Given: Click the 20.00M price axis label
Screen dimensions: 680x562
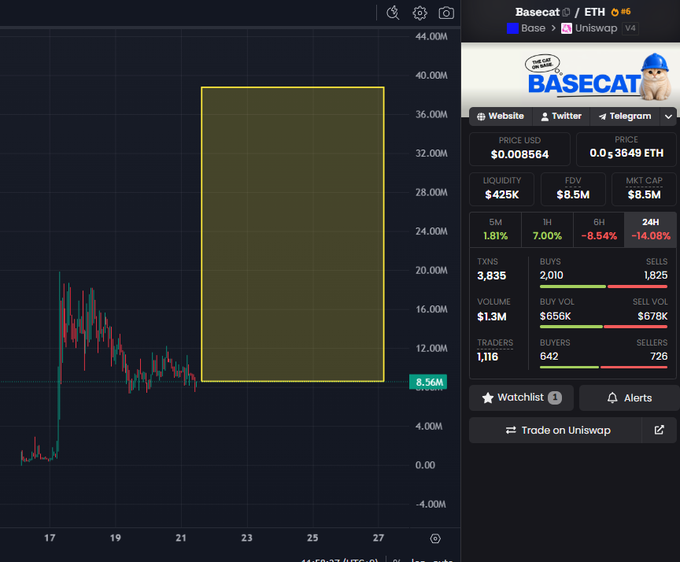Looking at the screenshot, I should coord(431,271).
